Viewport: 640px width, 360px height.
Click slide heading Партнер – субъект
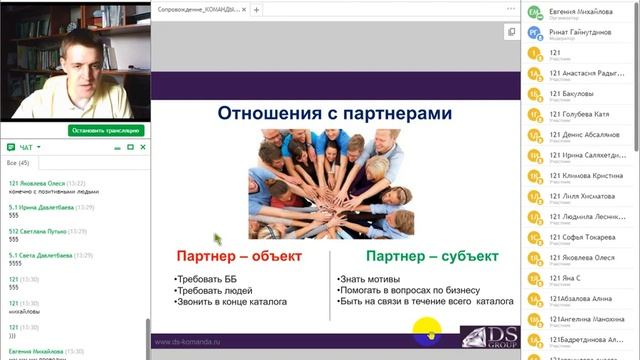pyautogui.click(x=432, y=256)
